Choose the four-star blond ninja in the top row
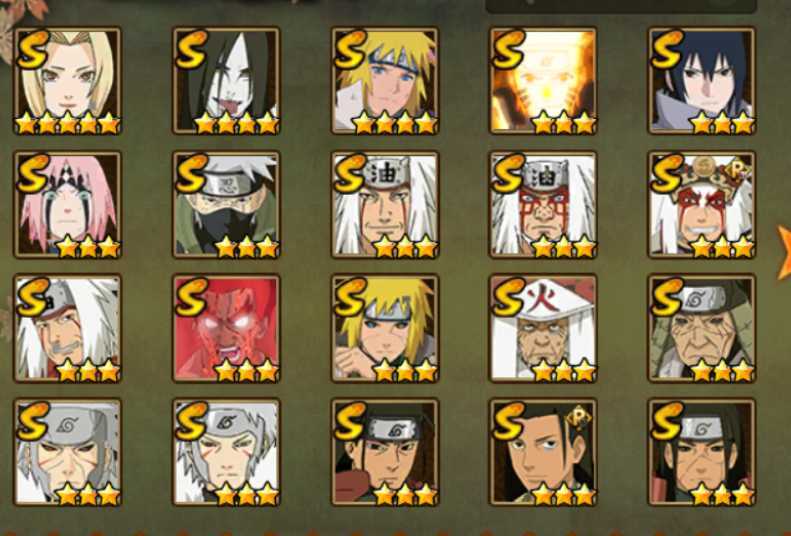This screenshot has width=791, height=536. (385, 81)
